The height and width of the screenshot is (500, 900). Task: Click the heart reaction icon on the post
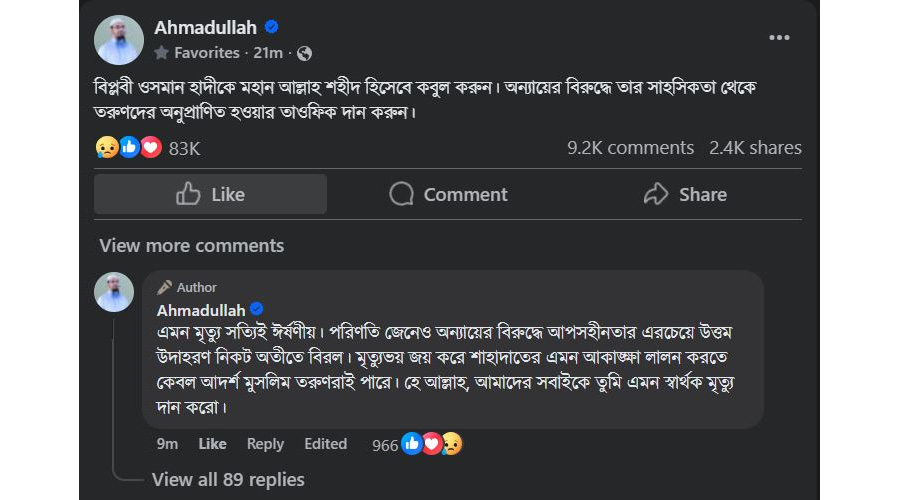pyautogui.click(x=150, y=148)
